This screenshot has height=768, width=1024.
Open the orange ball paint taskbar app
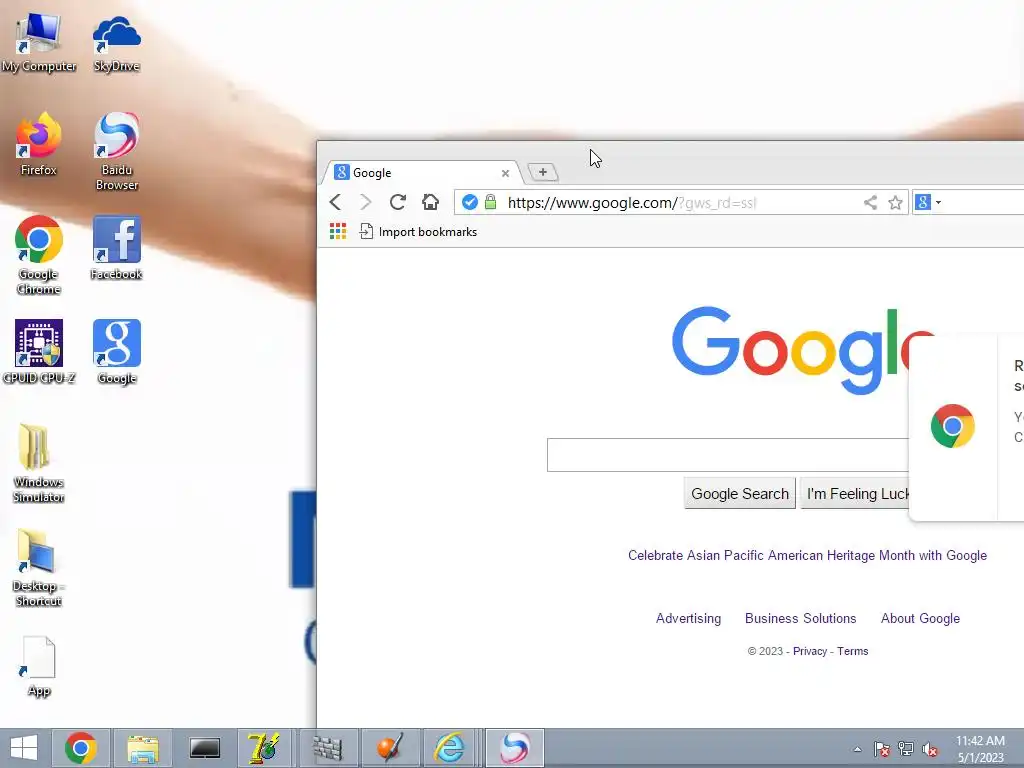(390, 748)
